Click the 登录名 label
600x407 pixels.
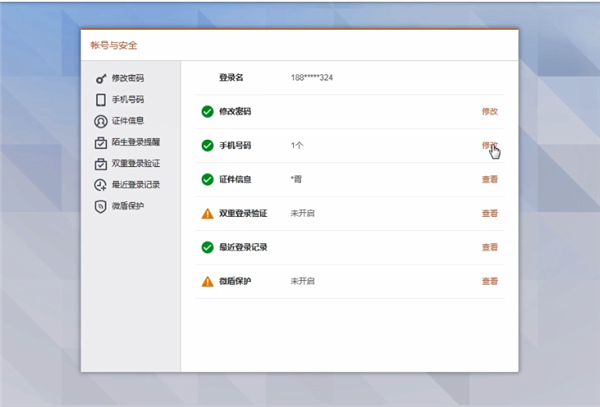click(x=231, y=78)
